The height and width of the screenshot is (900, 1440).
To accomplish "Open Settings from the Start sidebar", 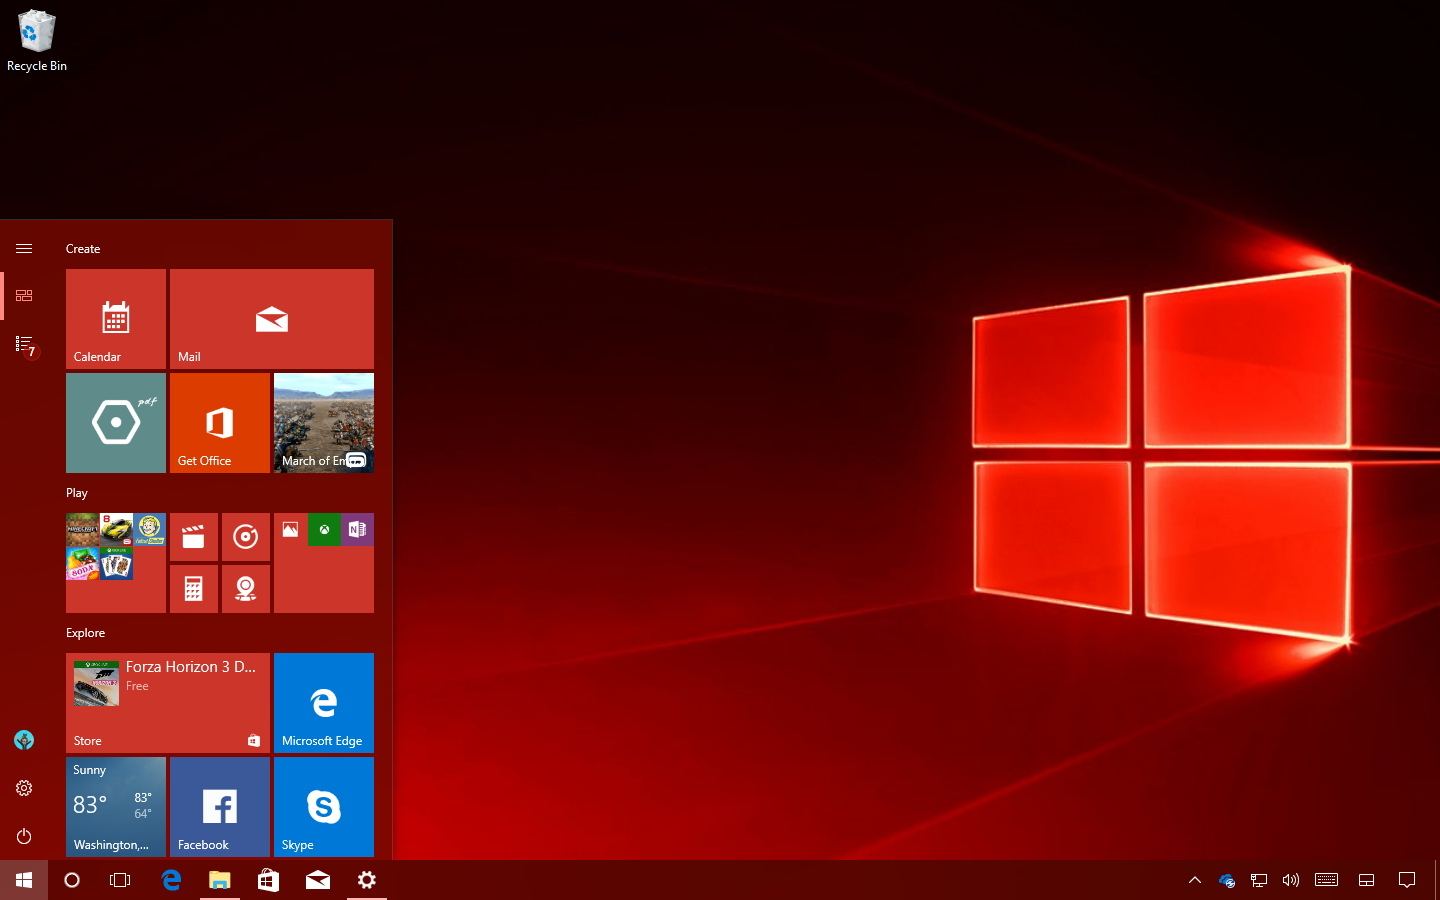I will pyautogui.click(x=24, y=788).
